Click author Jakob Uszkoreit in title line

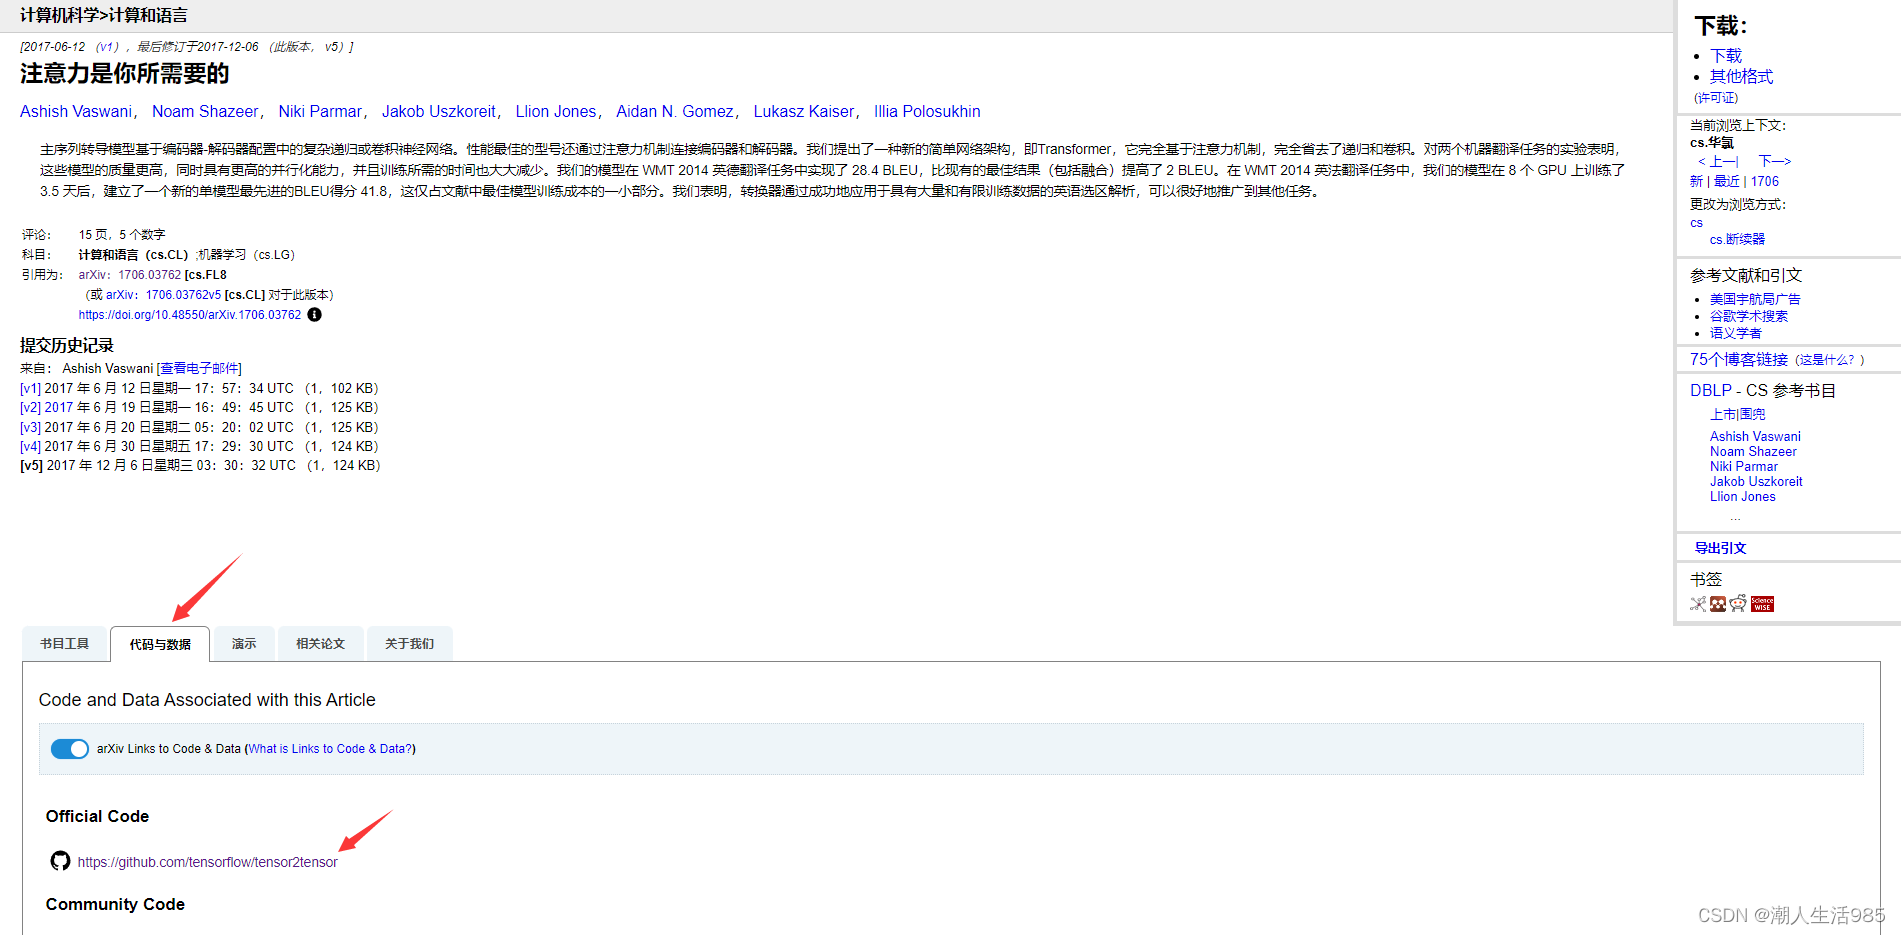click(439, 112)
